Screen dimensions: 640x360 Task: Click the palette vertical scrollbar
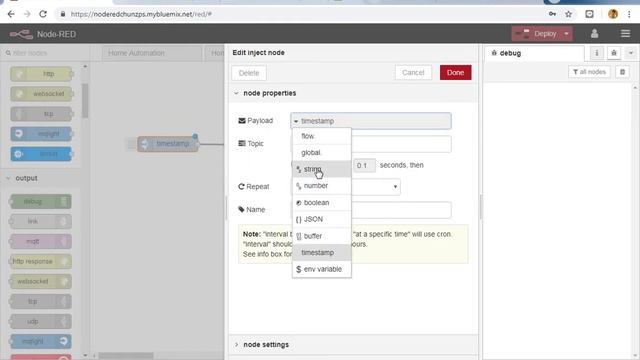[x=85, y=100]
